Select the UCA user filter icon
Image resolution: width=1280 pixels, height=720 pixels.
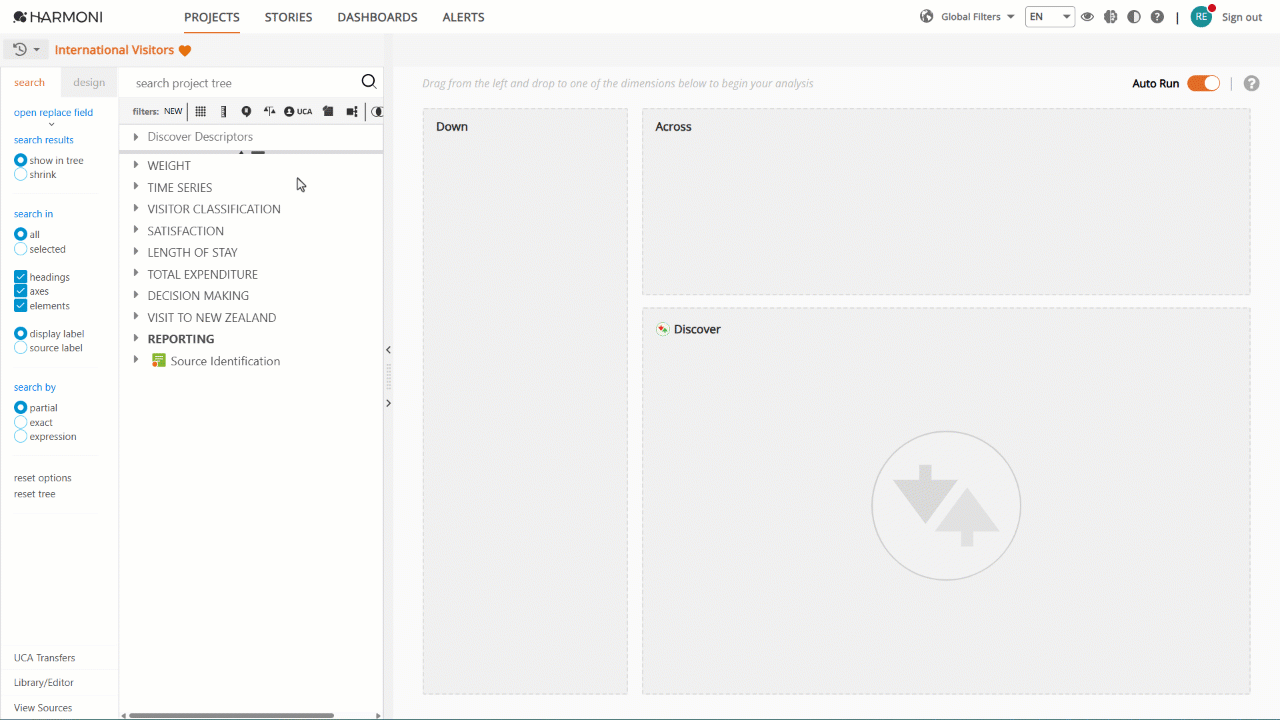(x=298, y=112)
